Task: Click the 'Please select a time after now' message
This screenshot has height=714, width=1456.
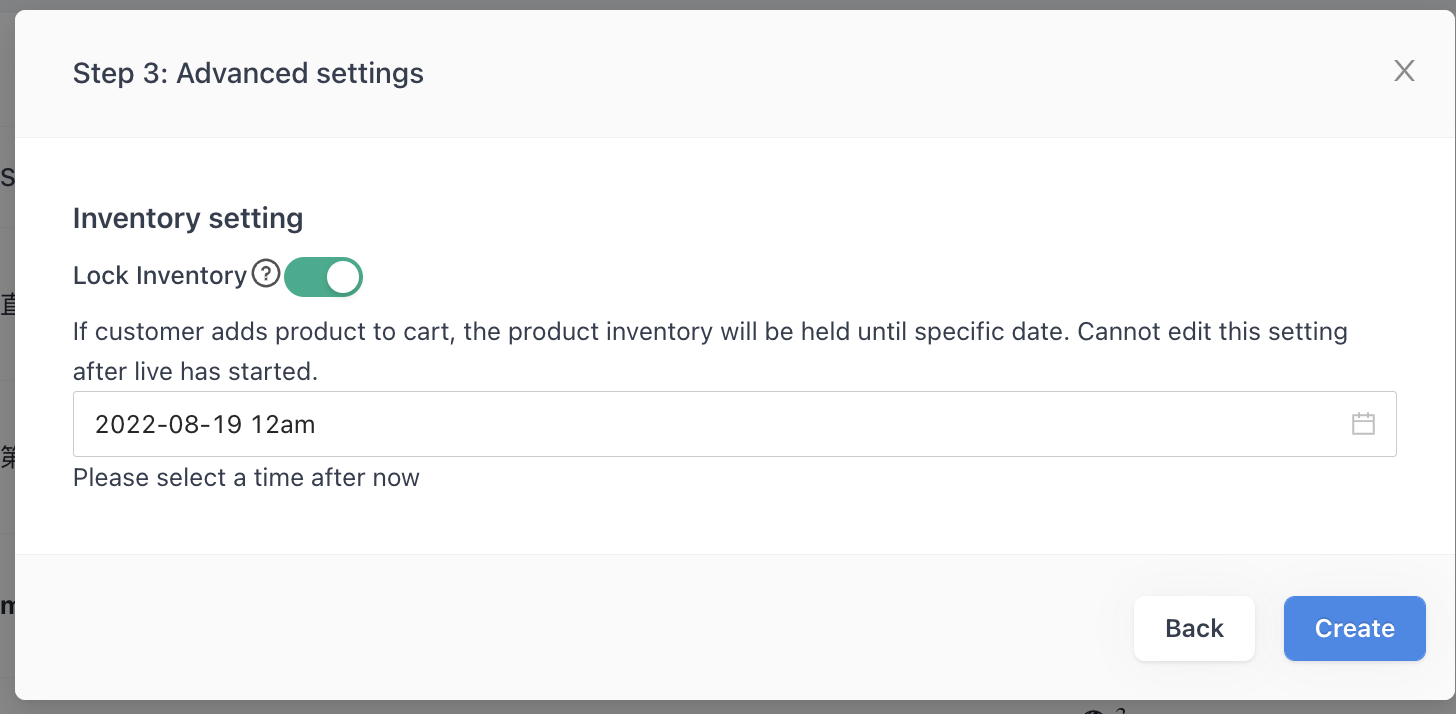Action: pos(246,478)
